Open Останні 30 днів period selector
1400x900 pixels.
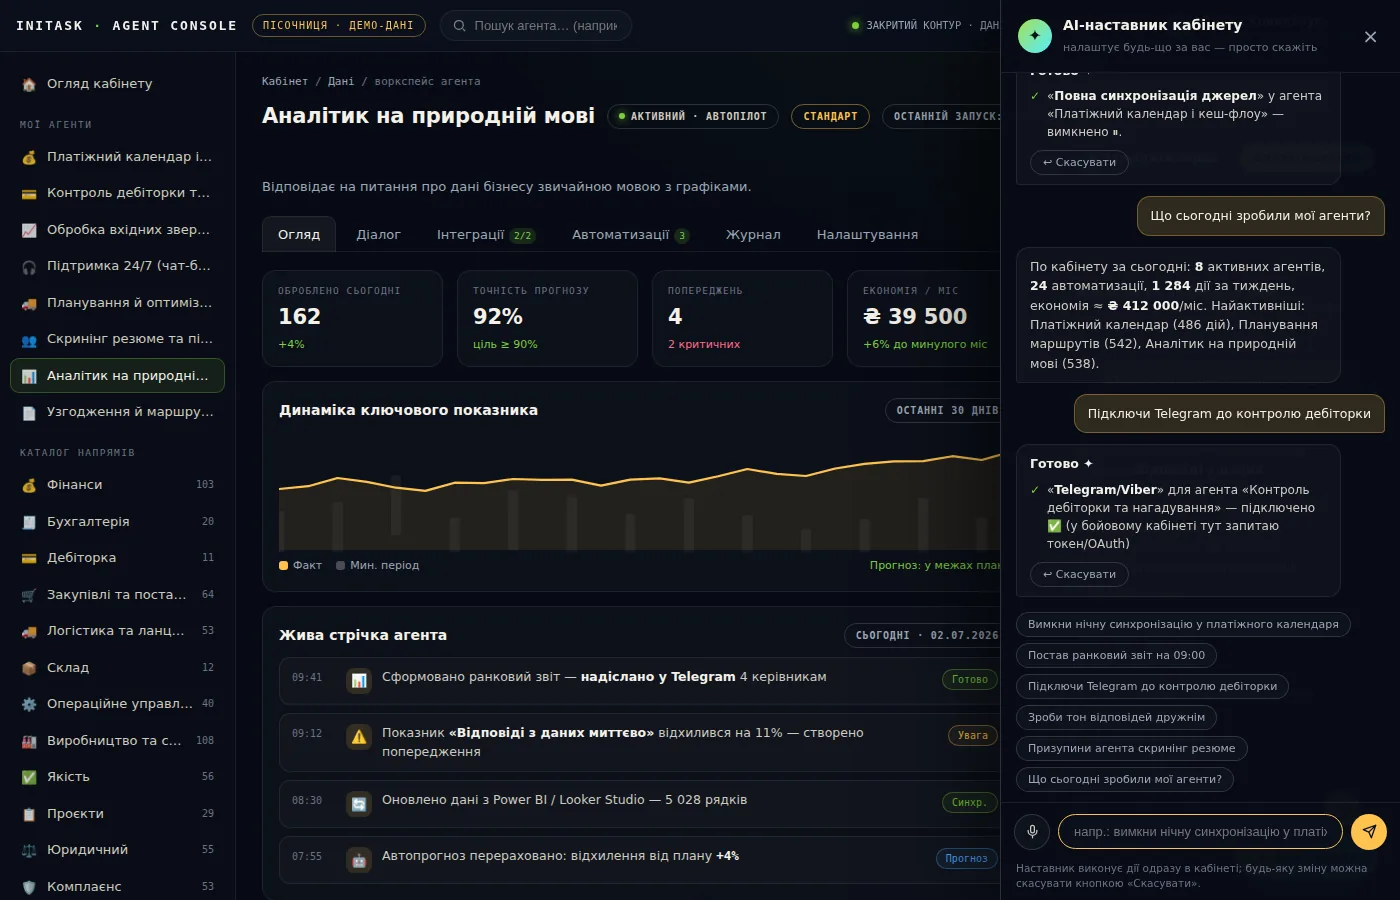[x=943, y=411]
